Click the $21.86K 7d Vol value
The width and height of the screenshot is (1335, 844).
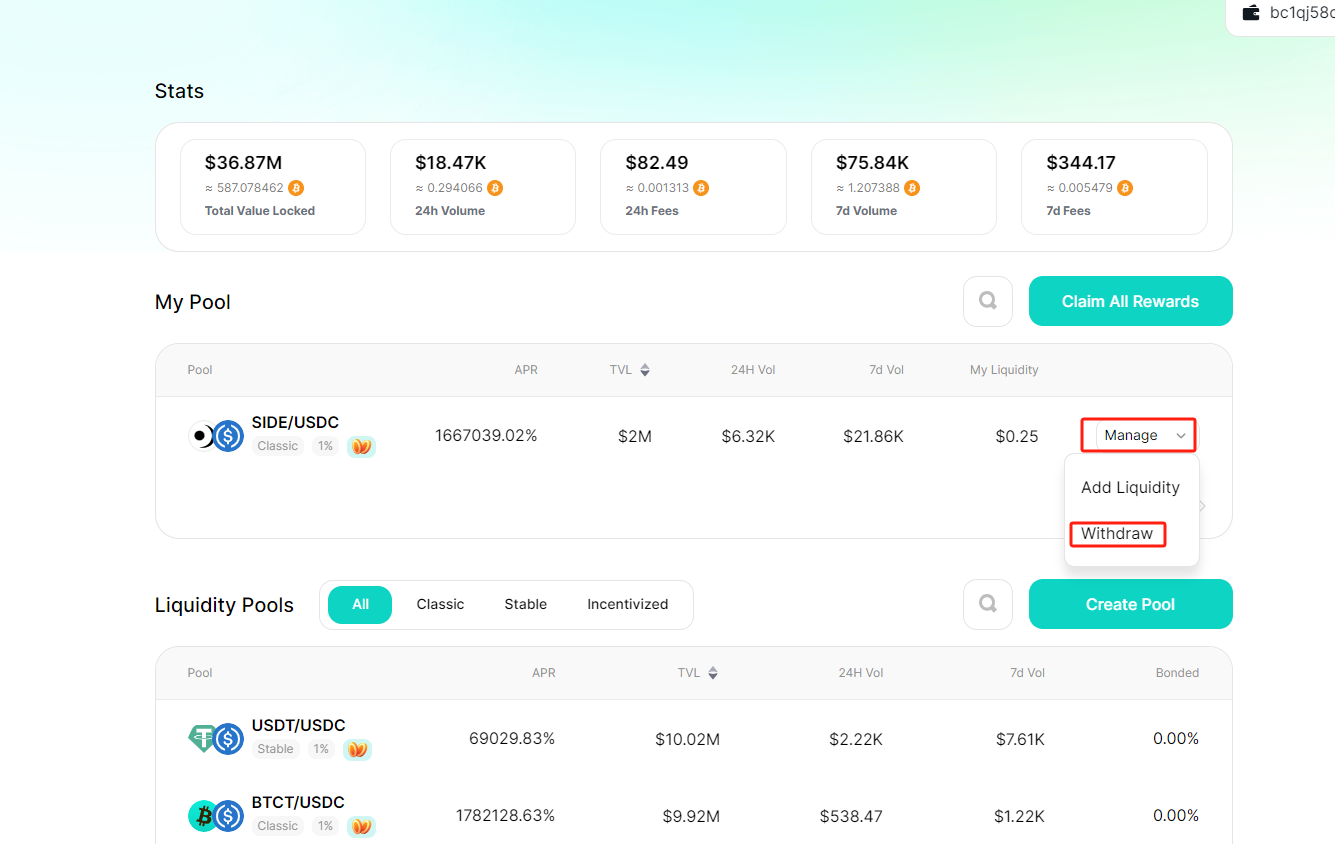click(x=873, y=436)
